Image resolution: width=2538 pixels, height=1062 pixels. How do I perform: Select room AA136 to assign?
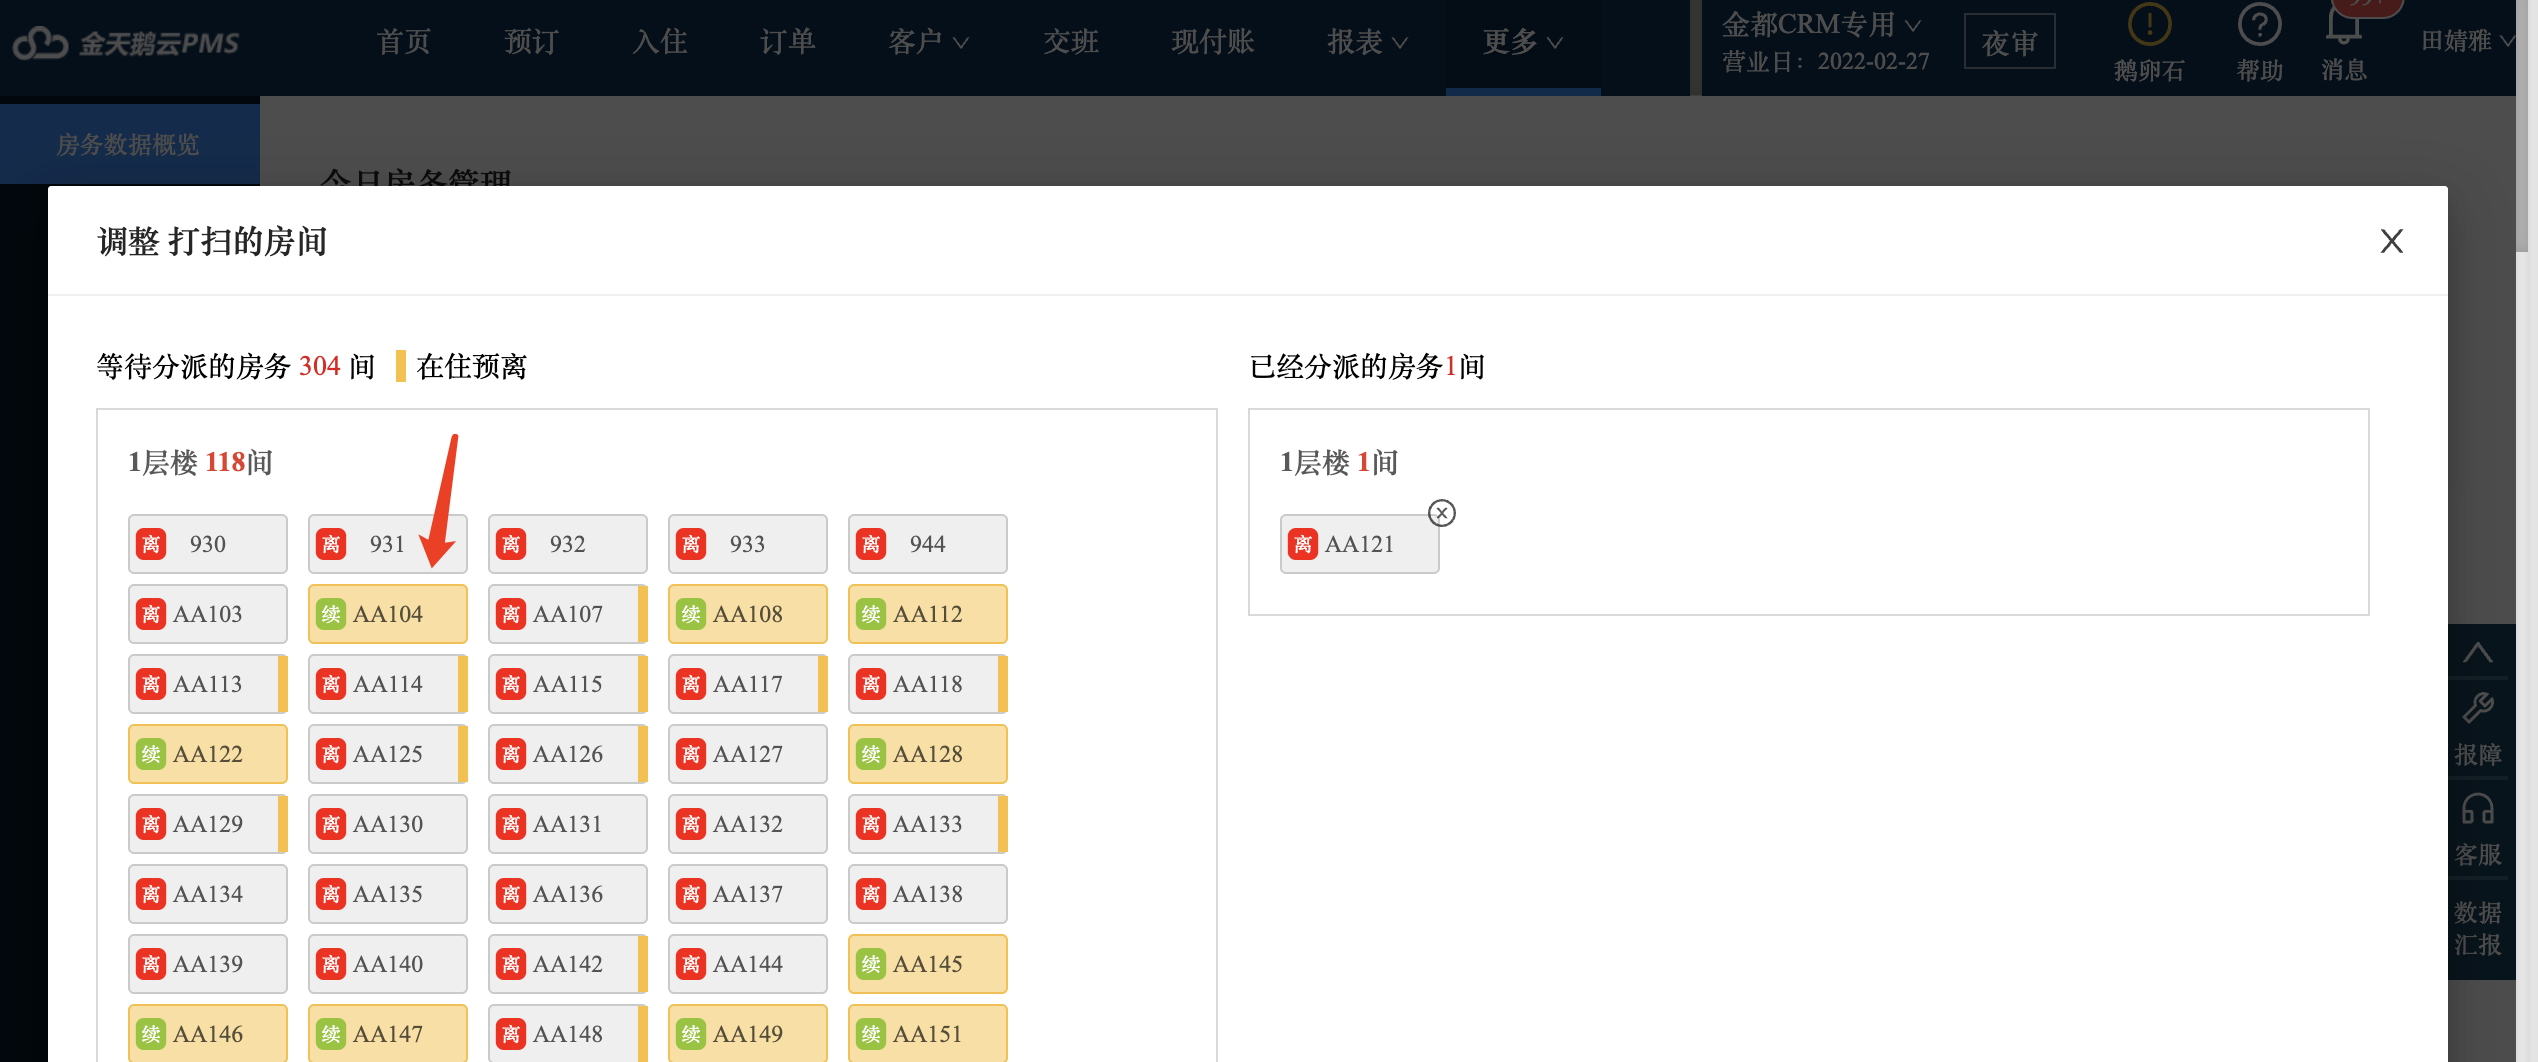click(568, 894)
